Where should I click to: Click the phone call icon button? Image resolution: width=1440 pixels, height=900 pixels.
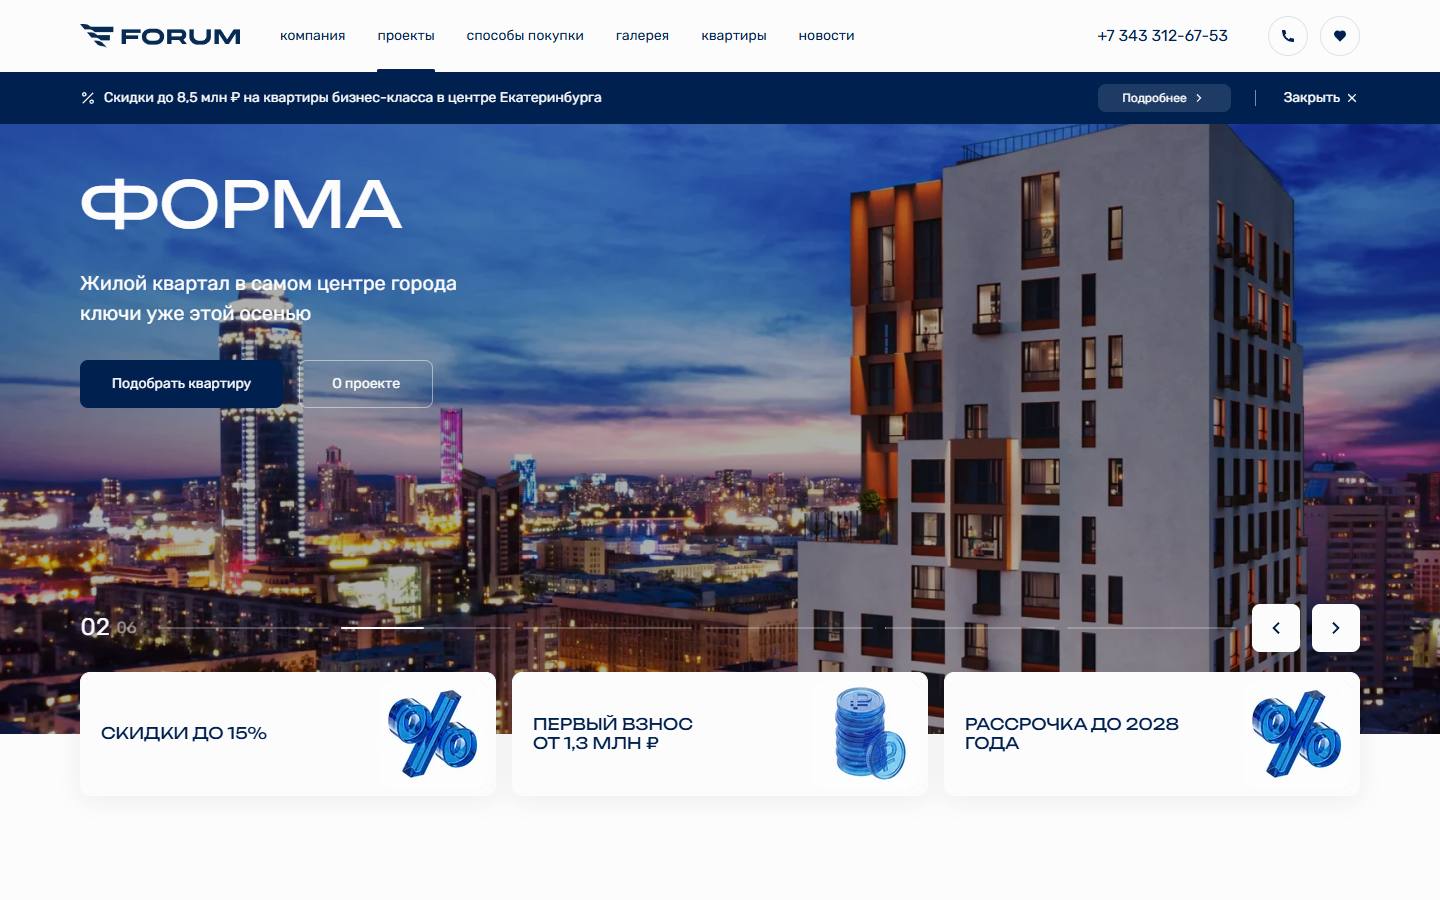click(1288, 36)
